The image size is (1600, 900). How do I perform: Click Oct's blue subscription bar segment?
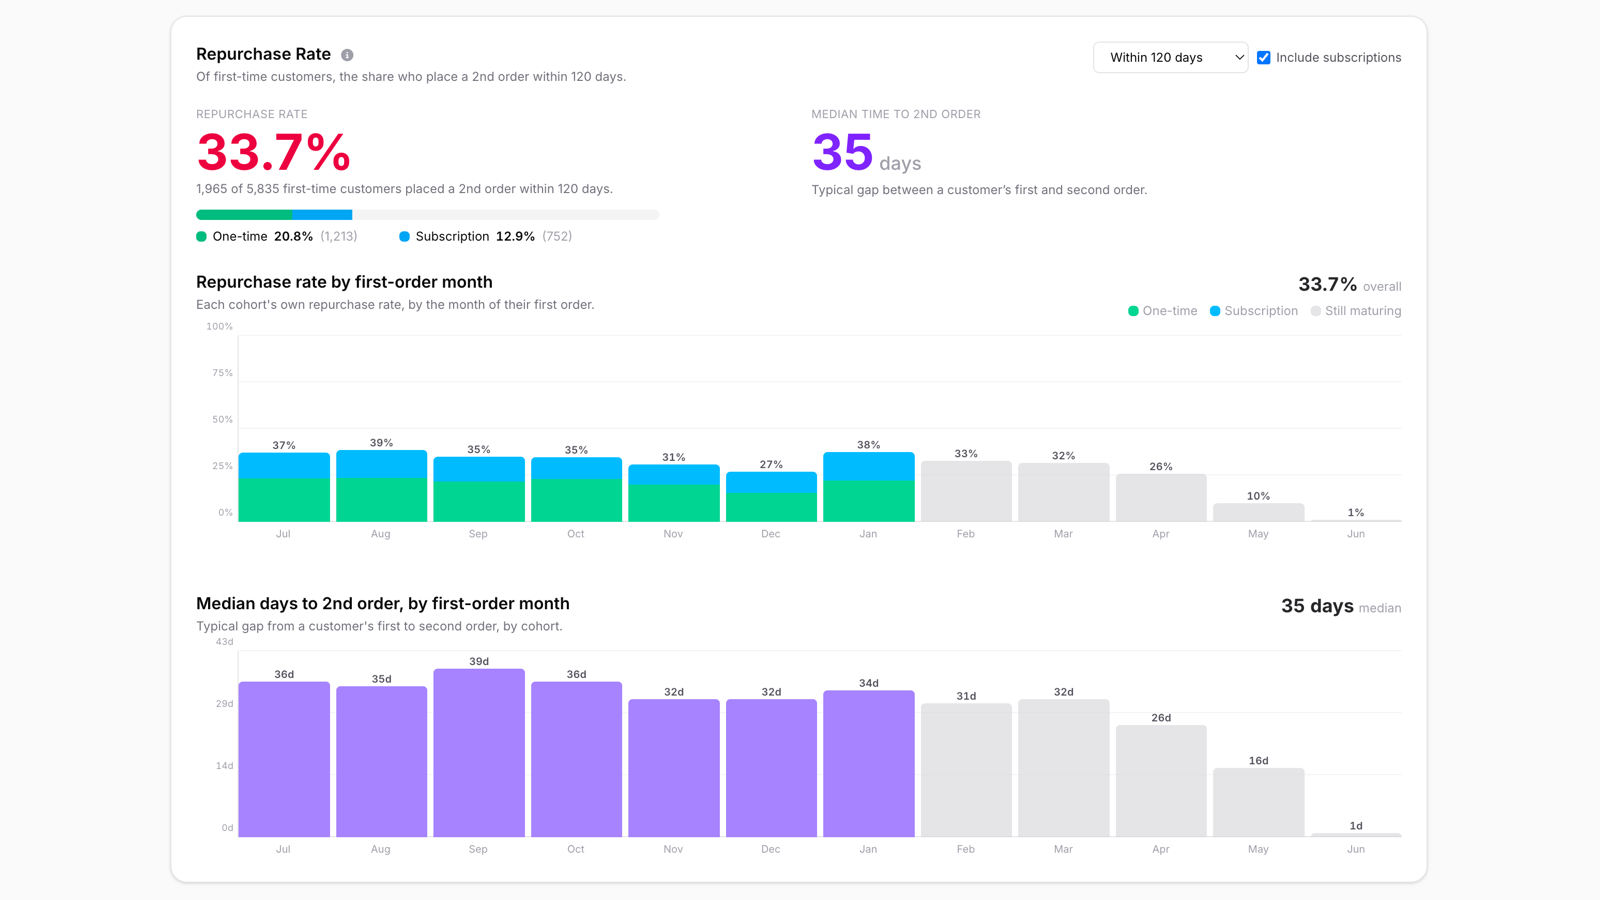tap(576, 469)
